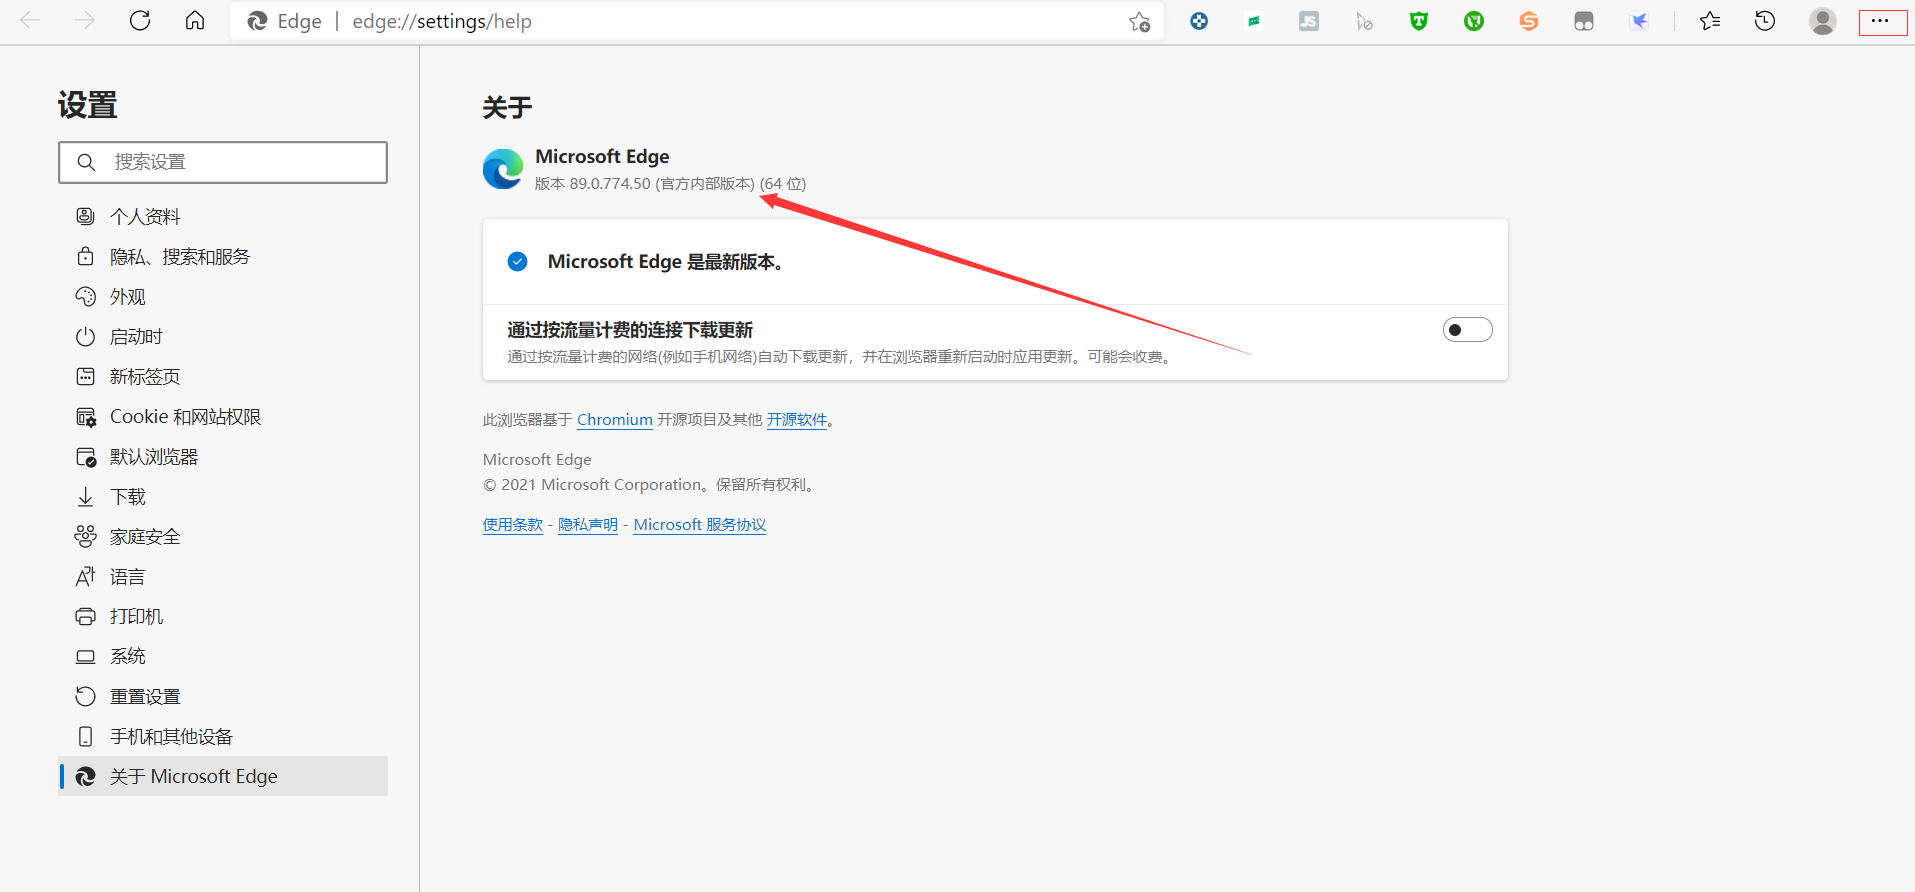Toggle metered connection update download

1467,330
